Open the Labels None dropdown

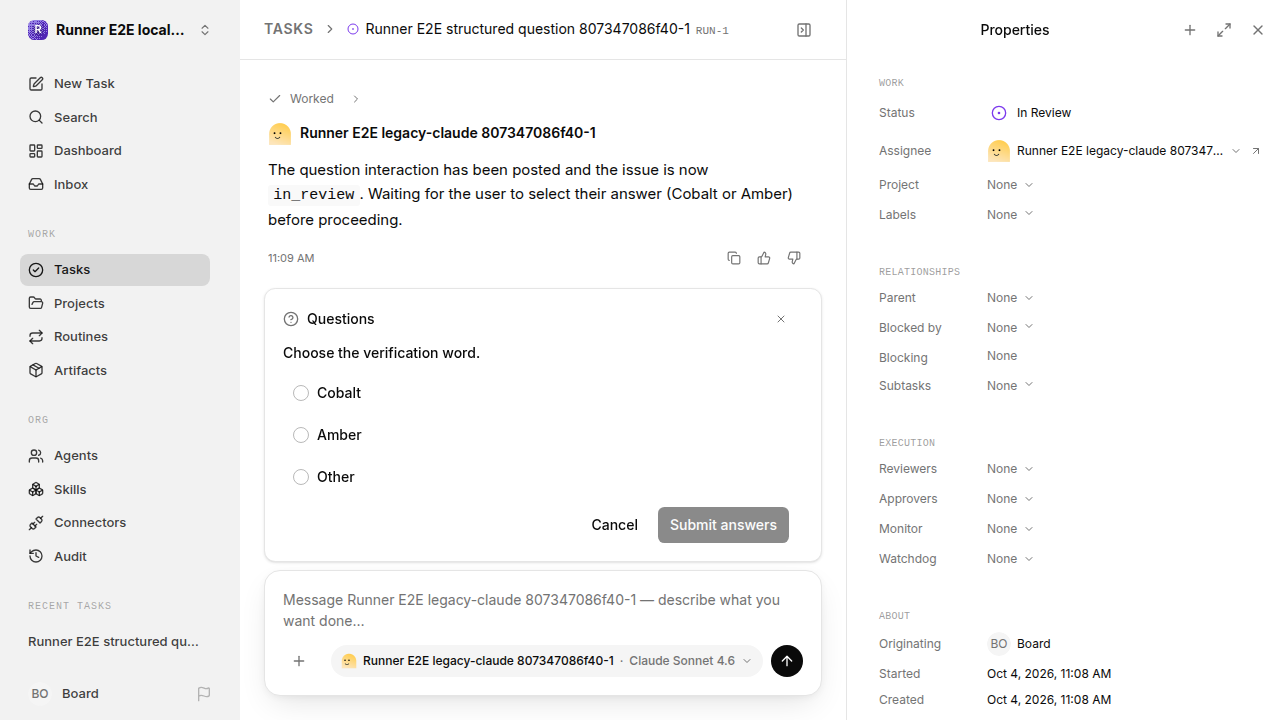pyautogui.click(x=1010, y=215)
